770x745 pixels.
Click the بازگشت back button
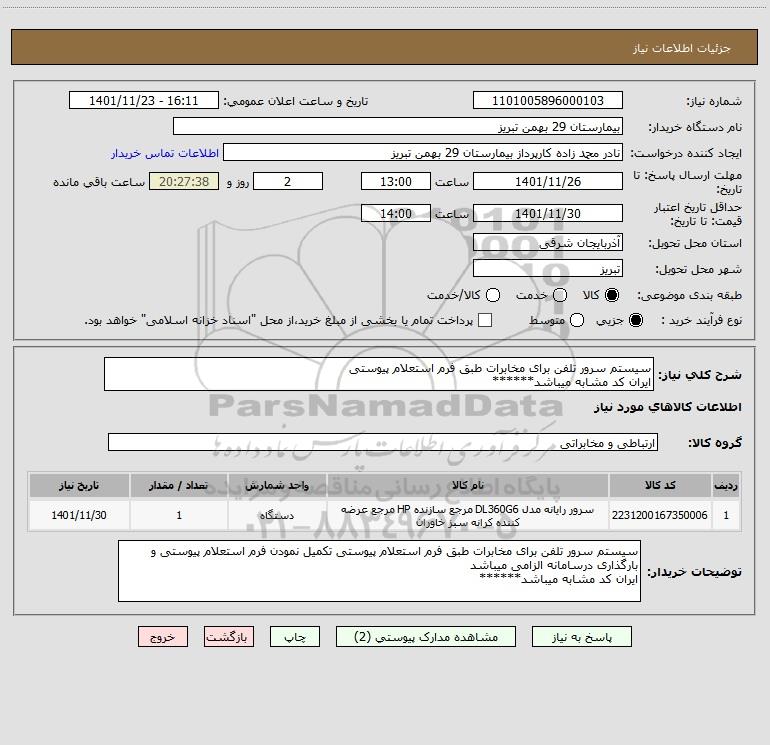point(229,637)
